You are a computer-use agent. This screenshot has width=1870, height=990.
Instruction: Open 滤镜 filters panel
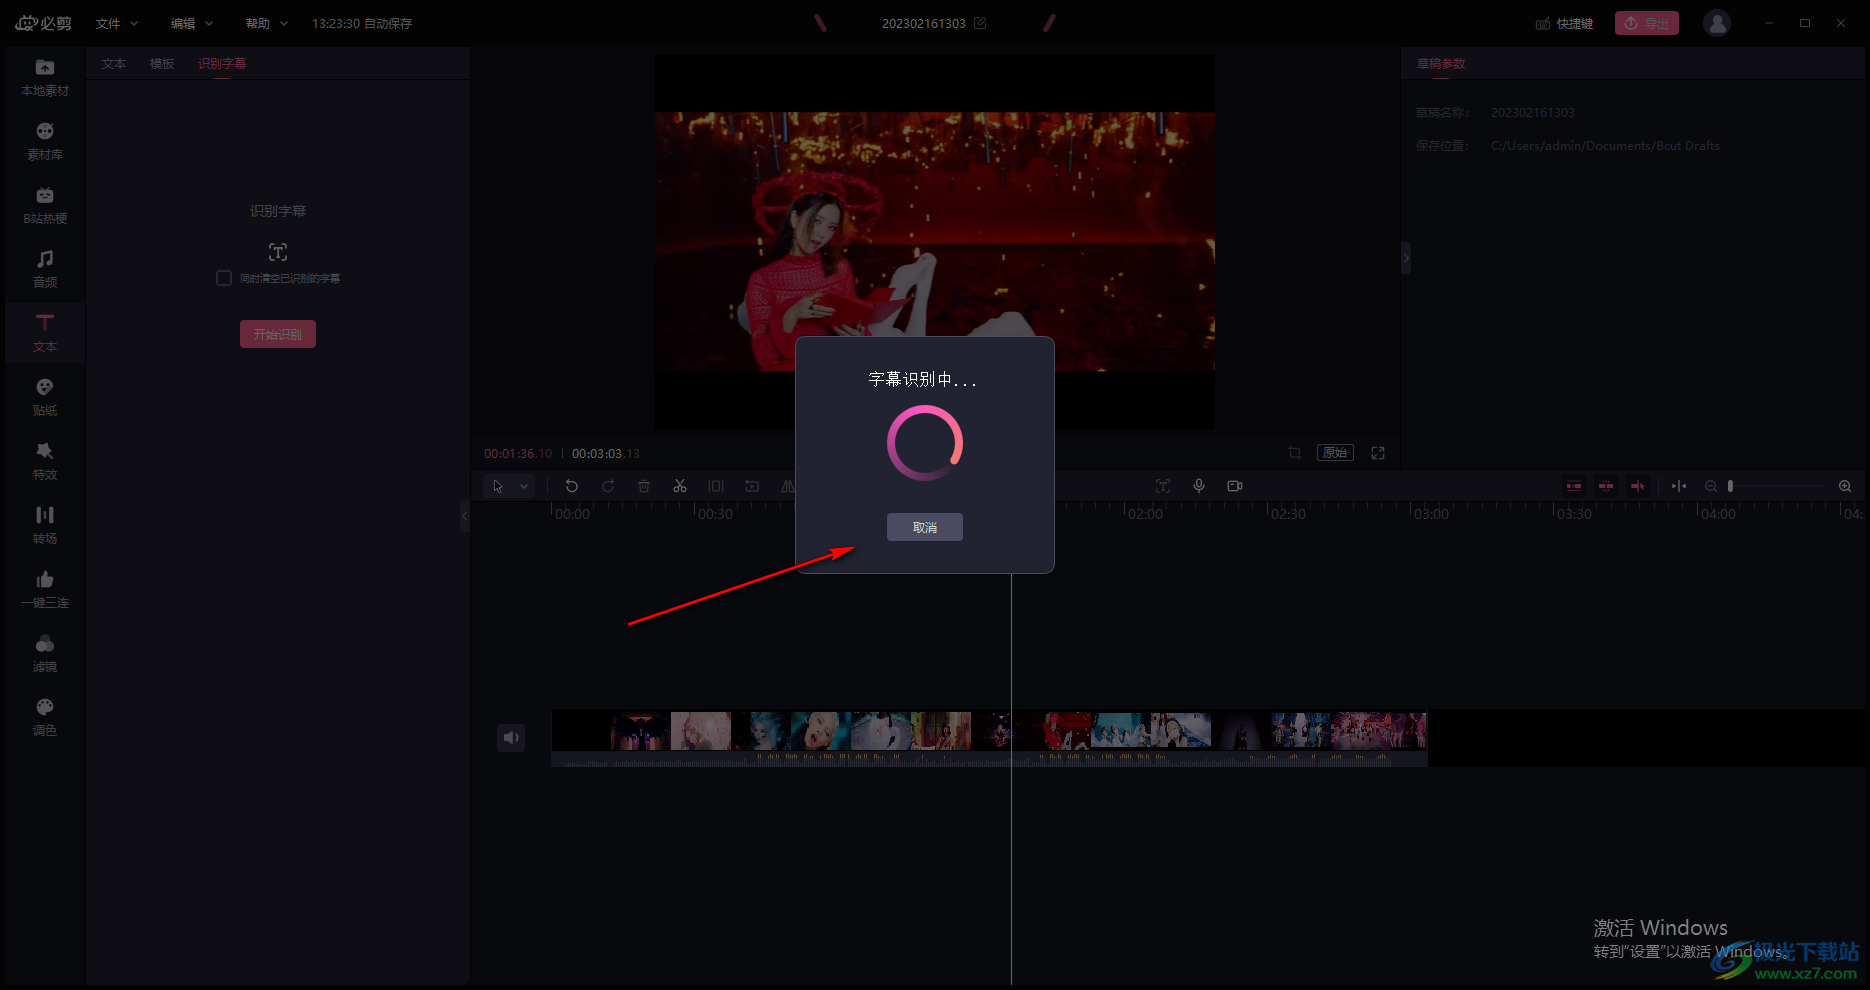(x=45, y=654)
